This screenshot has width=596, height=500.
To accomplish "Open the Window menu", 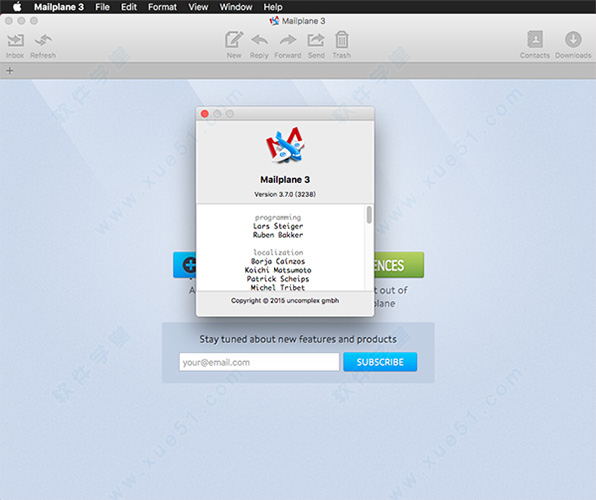I will [x=236, y=7].
